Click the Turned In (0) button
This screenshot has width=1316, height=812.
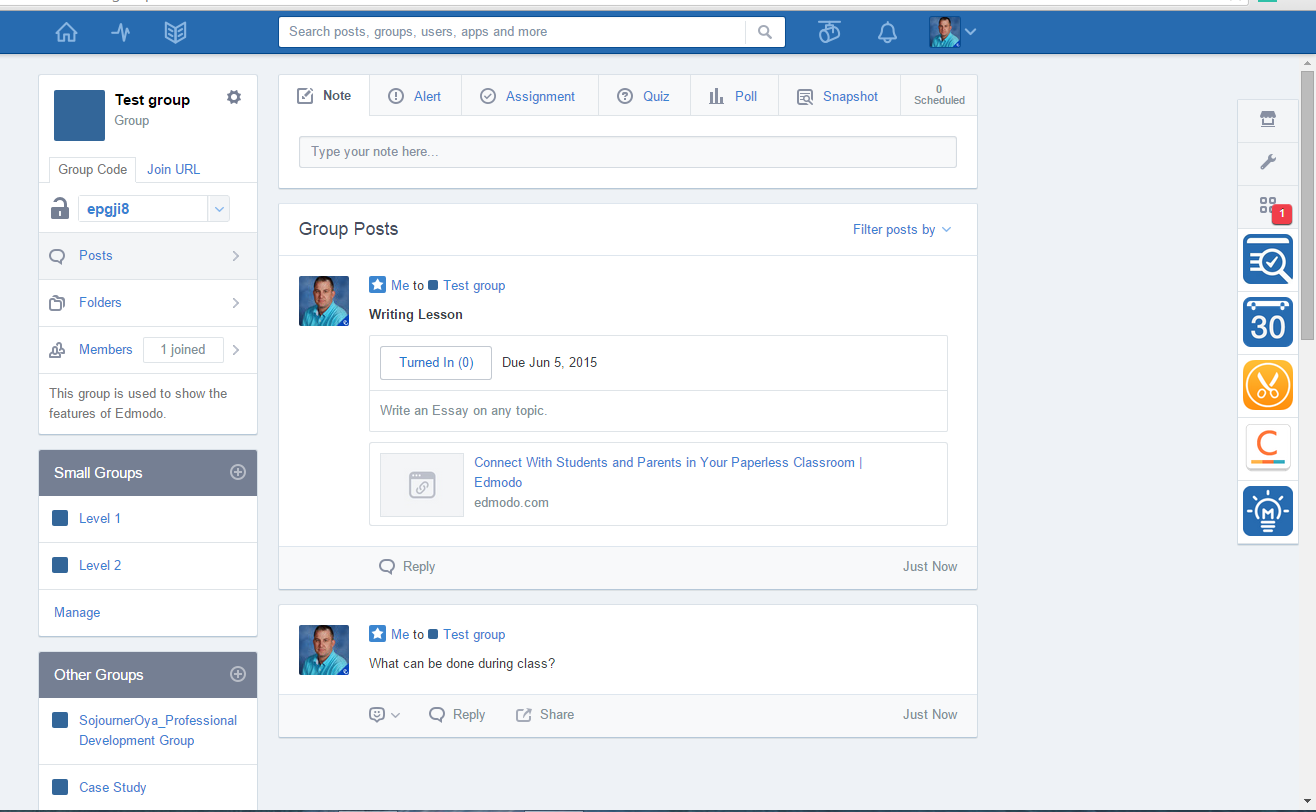coord(436,363)
